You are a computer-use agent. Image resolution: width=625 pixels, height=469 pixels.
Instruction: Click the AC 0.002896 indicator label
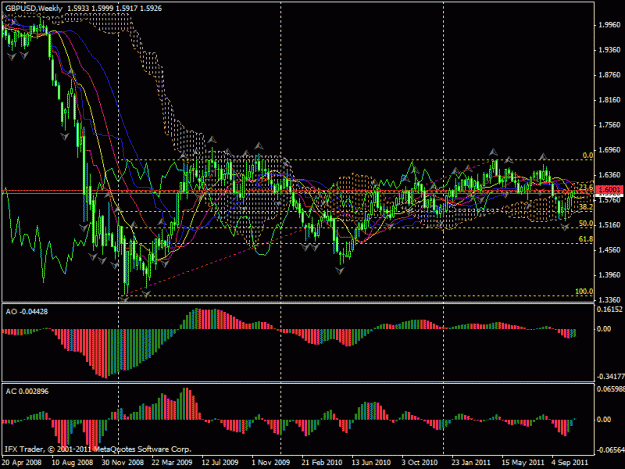(x=27, y=391)
